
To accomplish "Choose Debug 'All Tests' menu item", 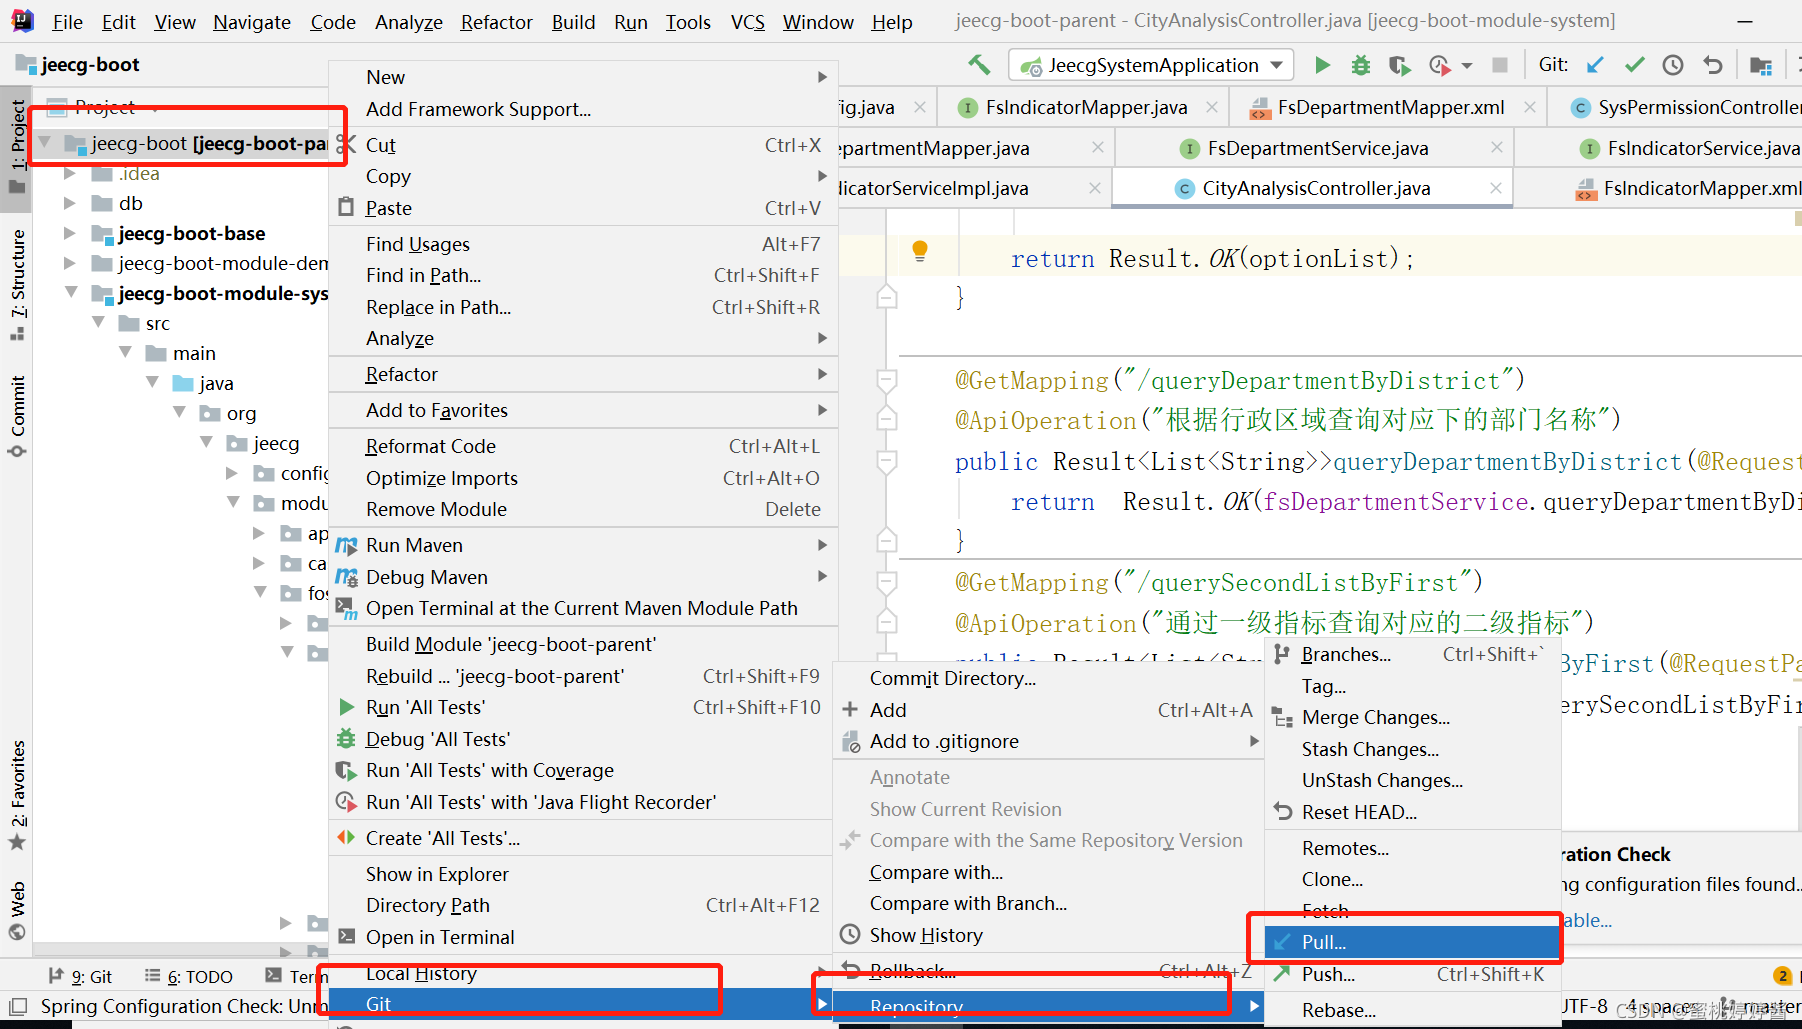I will (x=582, y=739).
